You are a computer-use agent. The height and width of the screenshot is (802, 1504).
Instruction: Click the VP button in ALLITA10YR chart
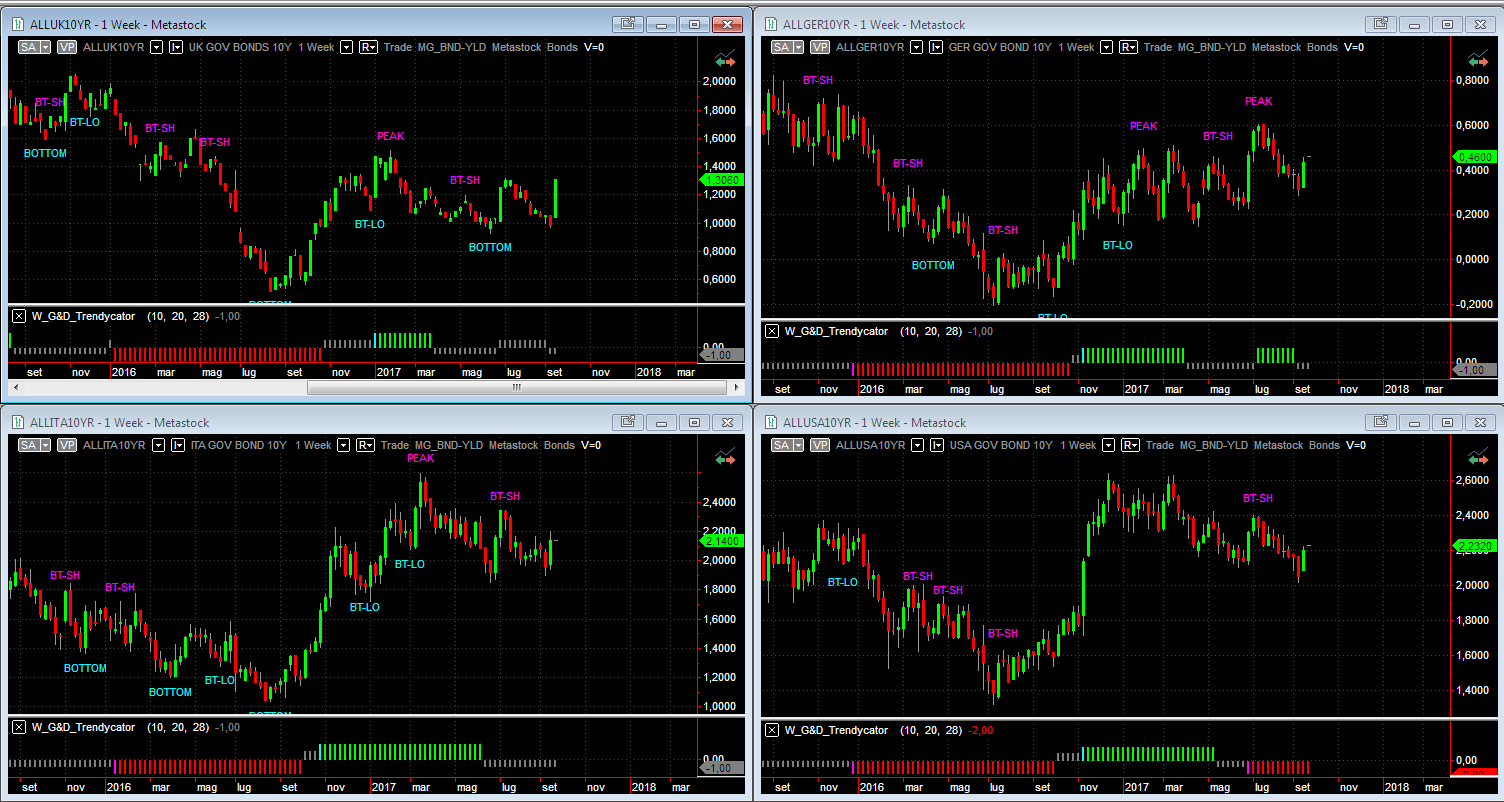tap(67, 445)
